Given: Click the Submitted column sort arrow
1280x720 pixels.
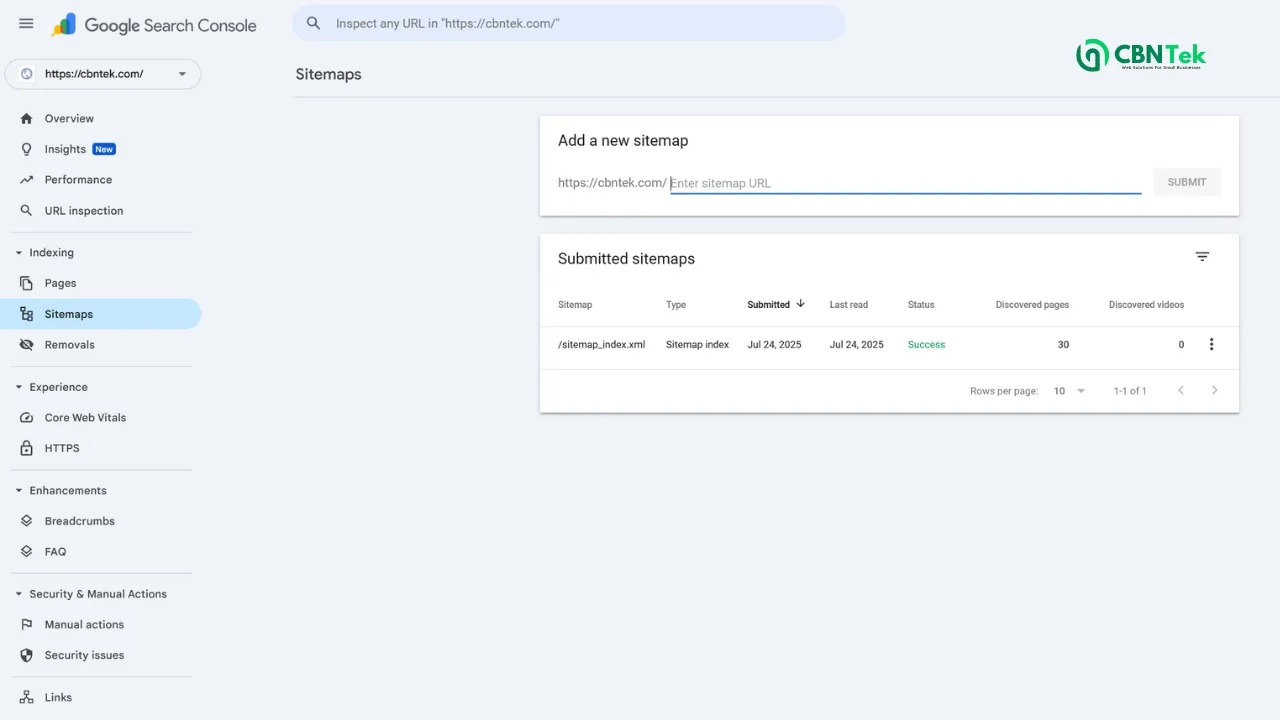Looking at the screenshot, I should (x=800, y=304).
